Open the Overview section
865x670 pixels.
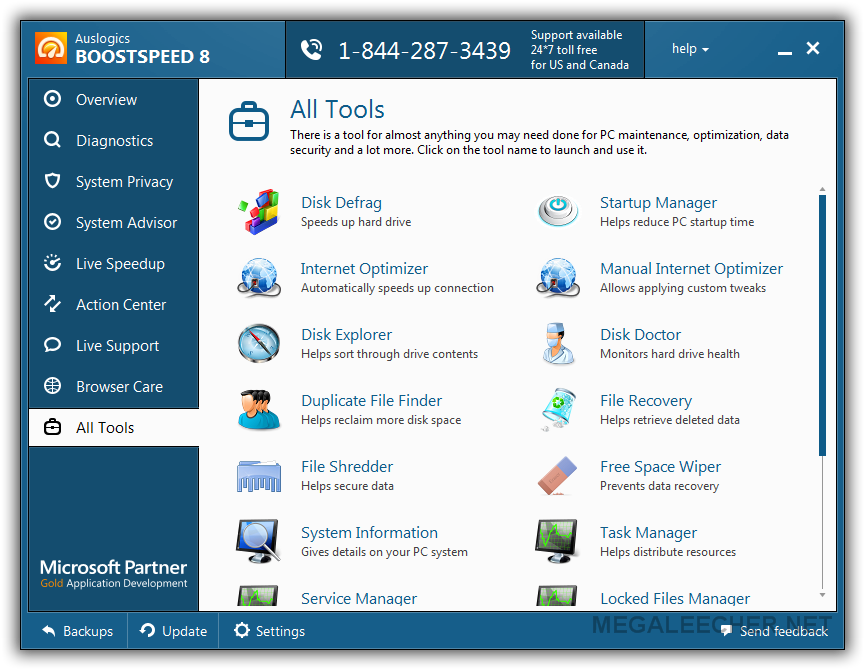[x=114, y=99]
